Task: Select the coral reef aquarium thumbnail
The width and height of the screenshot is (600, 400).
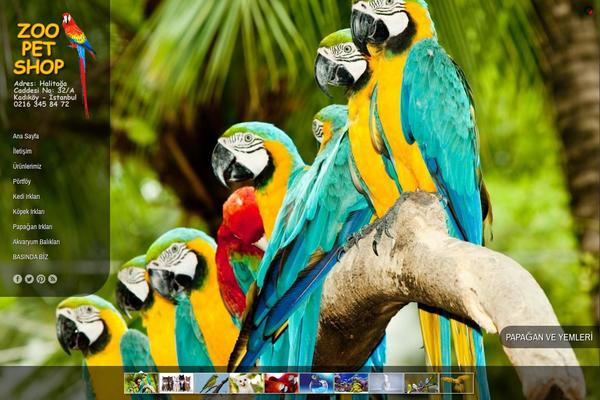Action: click(351, 383)
